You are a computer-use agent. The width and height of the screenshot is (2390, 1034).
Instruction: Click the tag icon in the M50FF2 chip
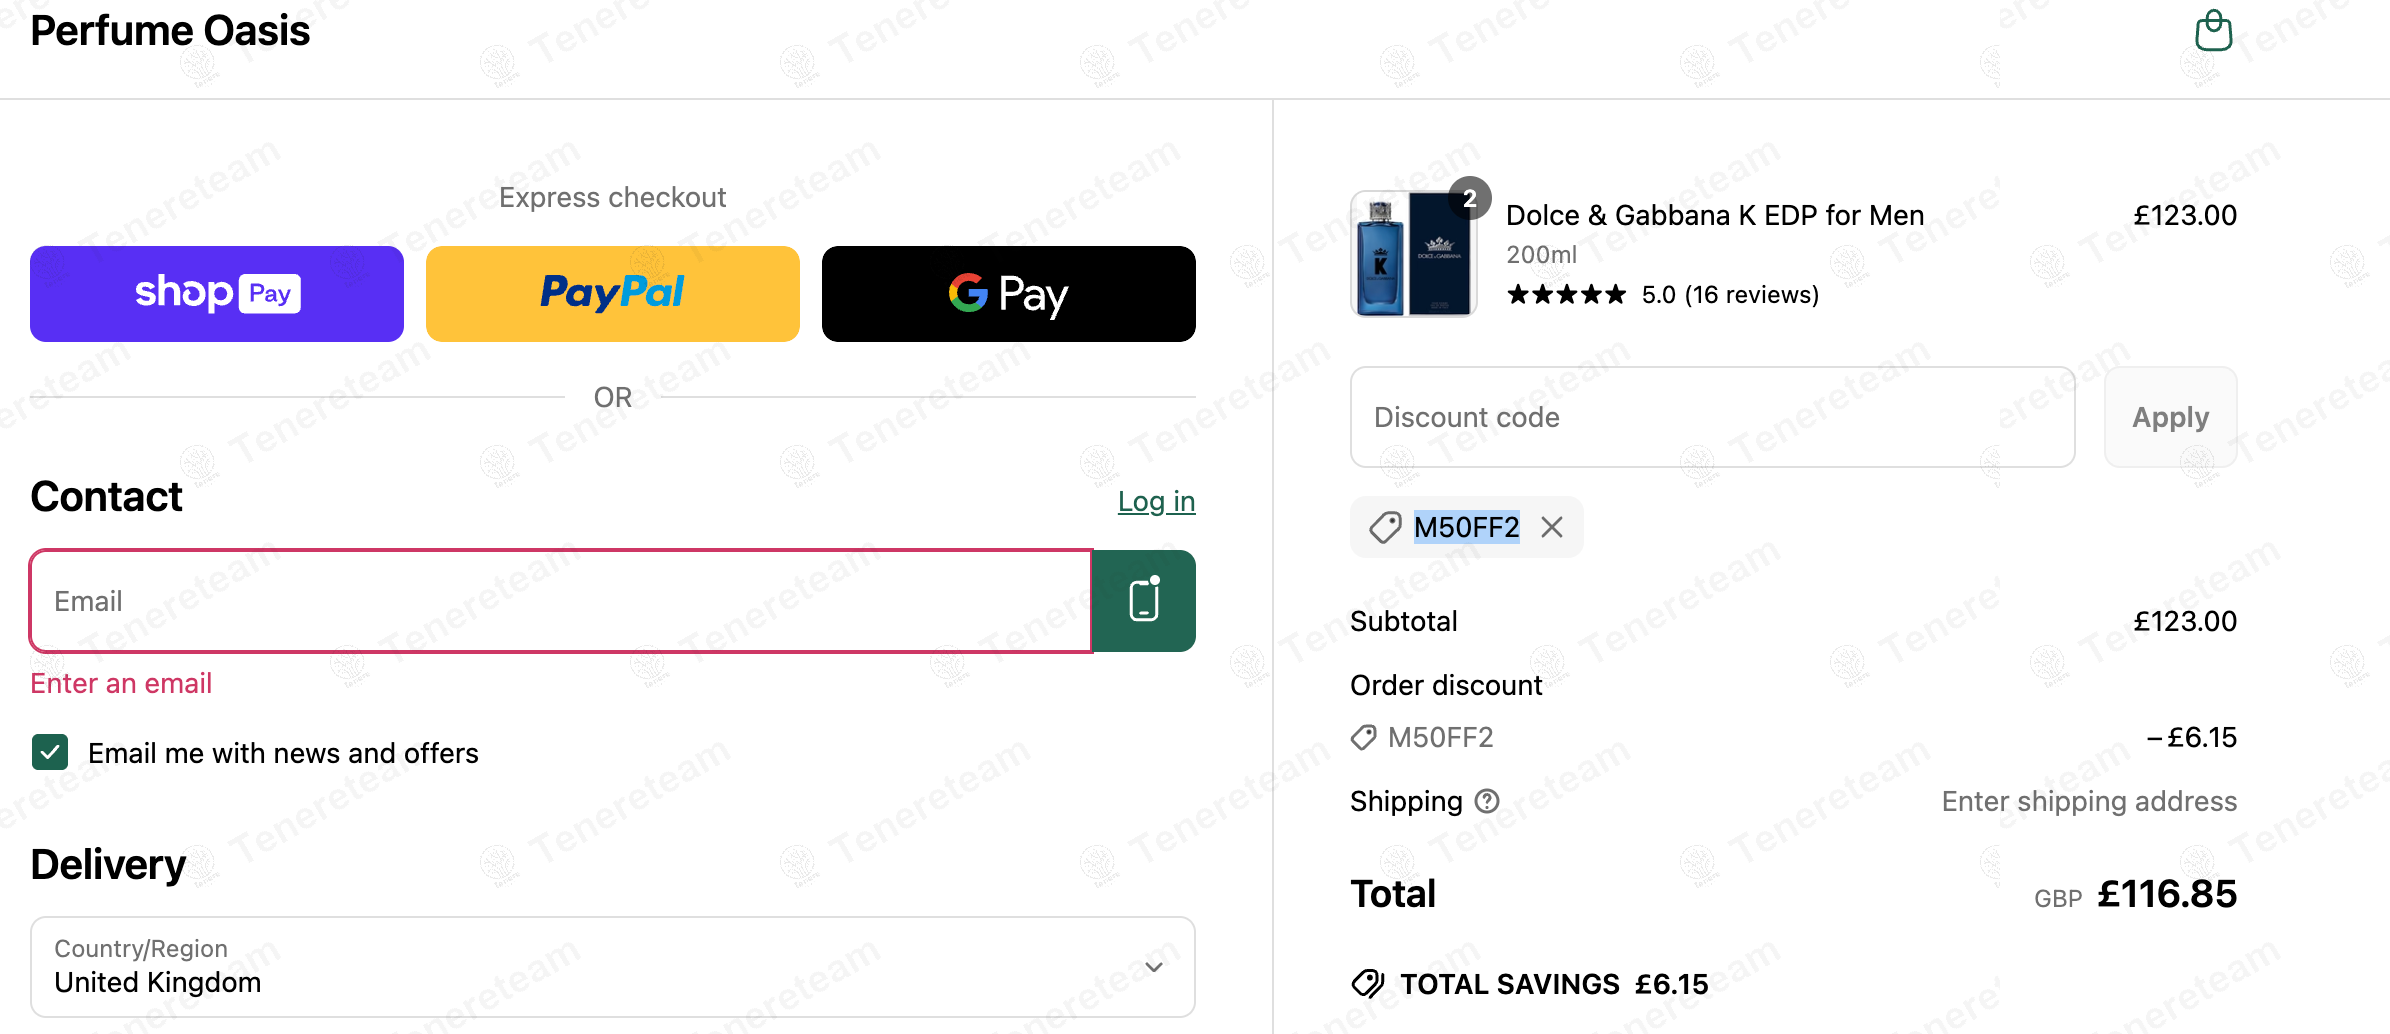(1385, 527)
